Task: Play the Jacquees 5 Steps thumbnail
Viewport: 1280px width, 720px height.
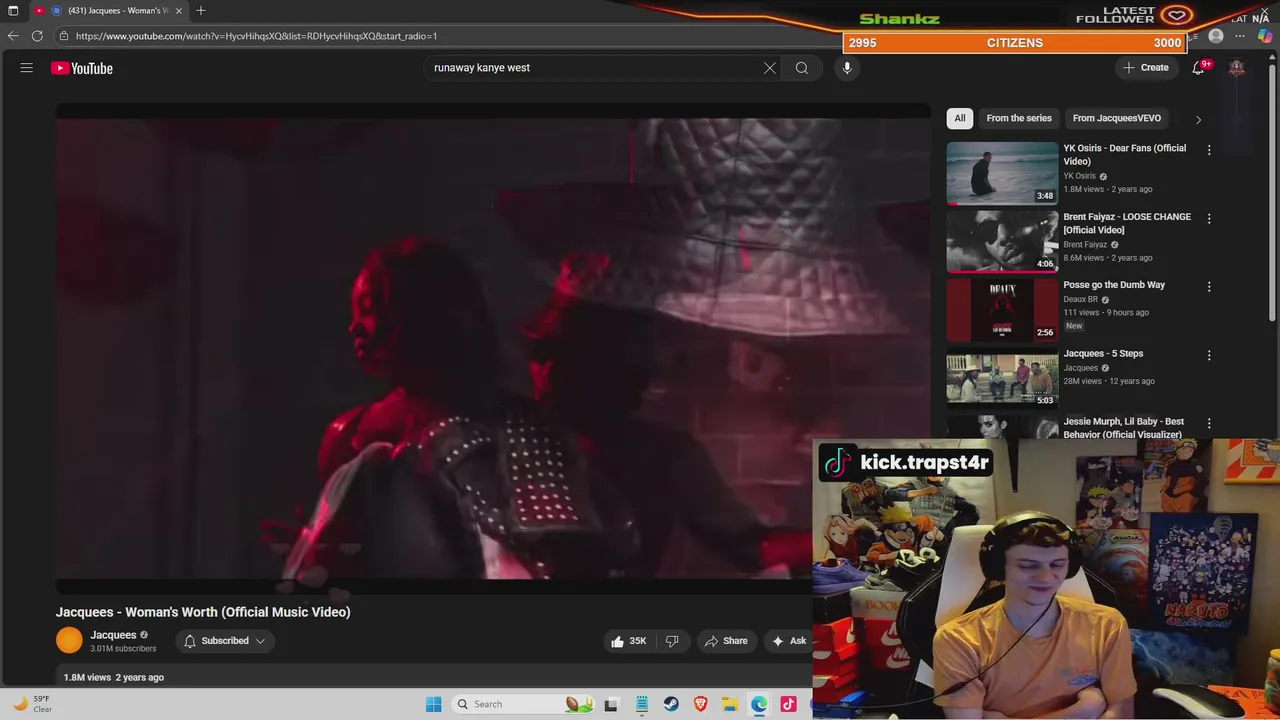Action: point(1002,378)
